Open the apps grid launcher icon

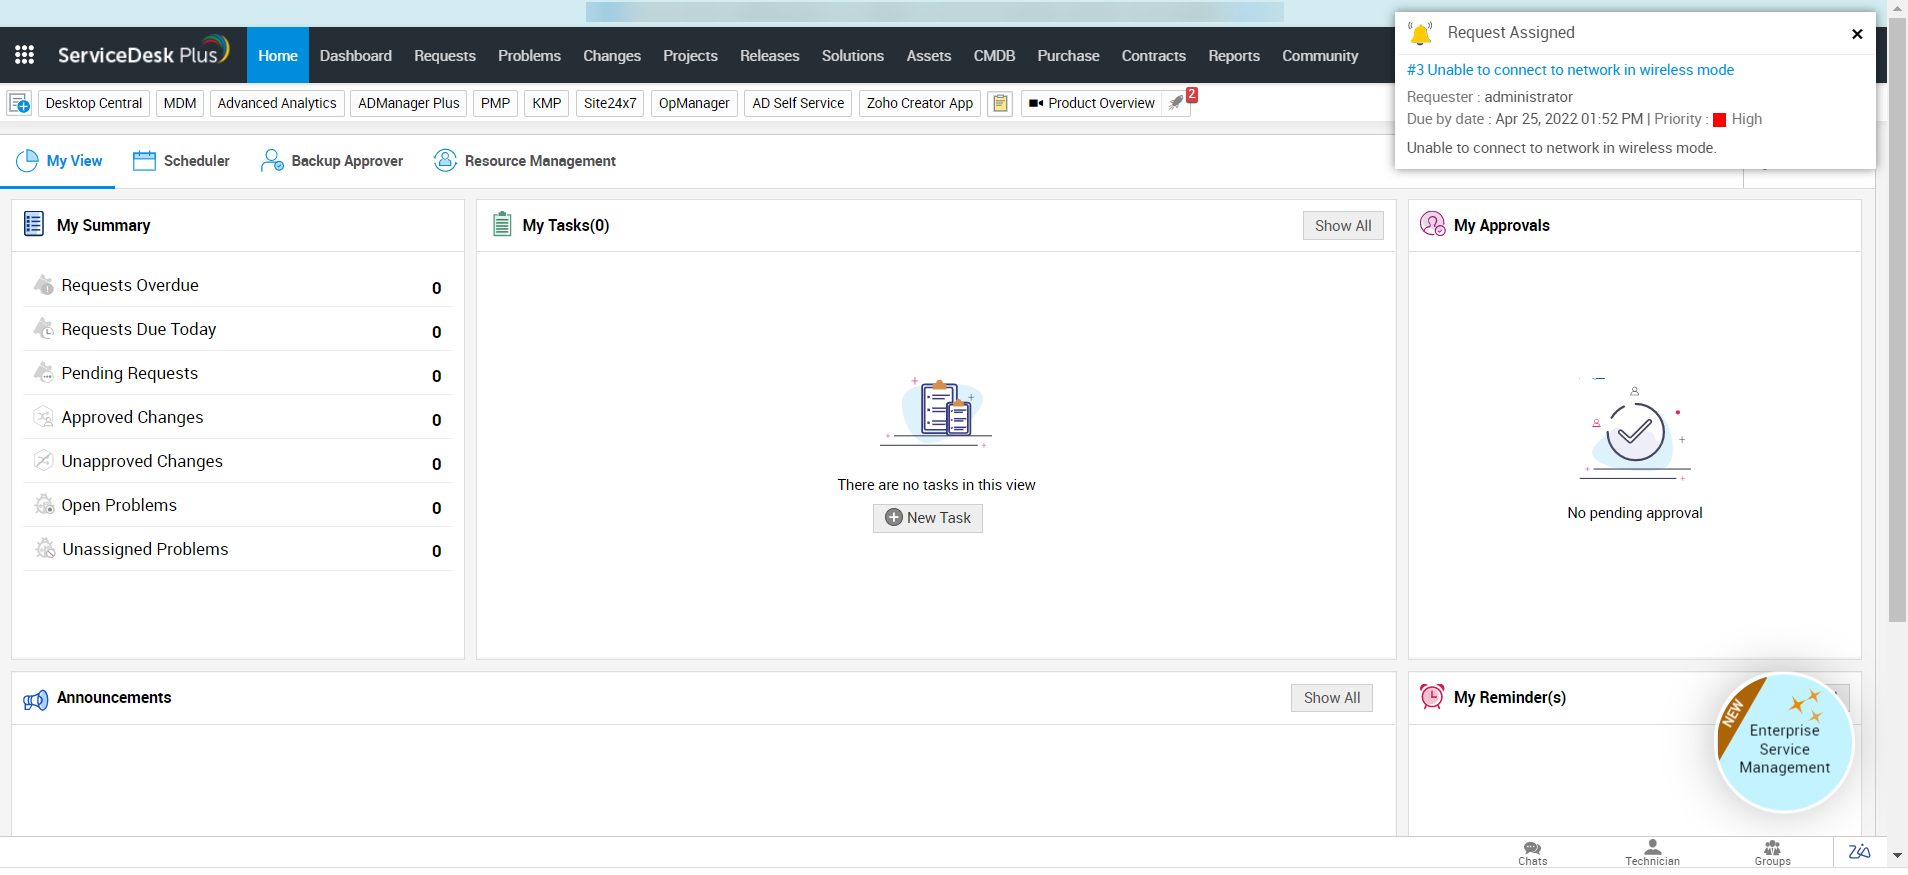pyautogui.click(x=24, y=55)
